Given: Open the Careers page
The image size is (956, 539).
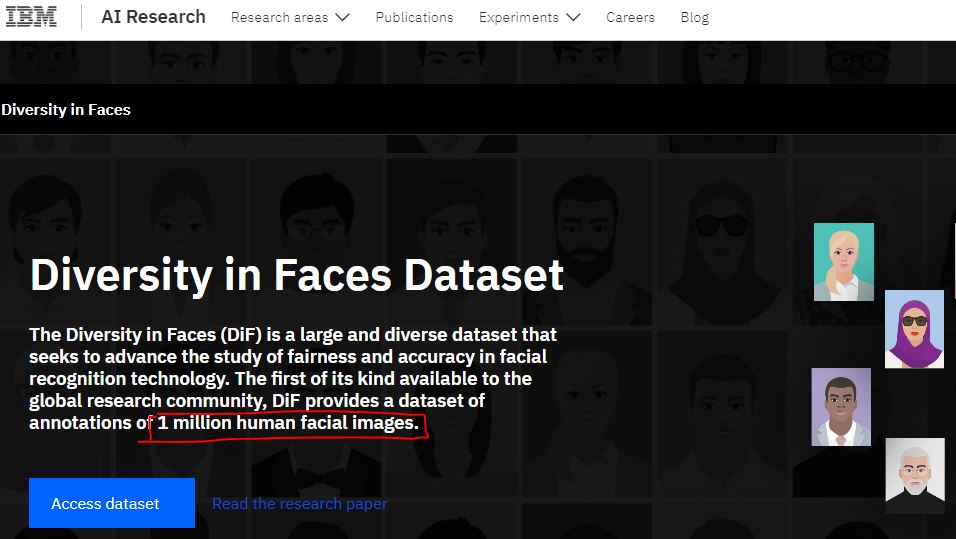Looking at the screenshot, I should pos(630,18).
